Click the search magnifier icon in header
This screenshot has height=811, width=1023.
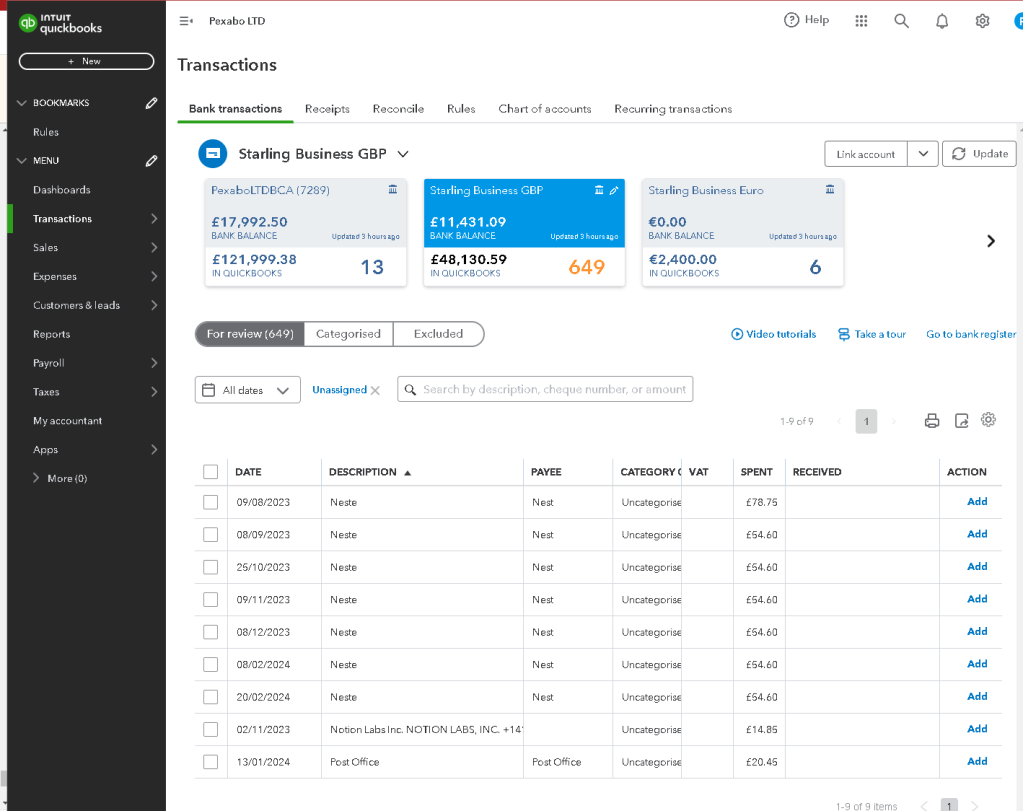(901, 21)
